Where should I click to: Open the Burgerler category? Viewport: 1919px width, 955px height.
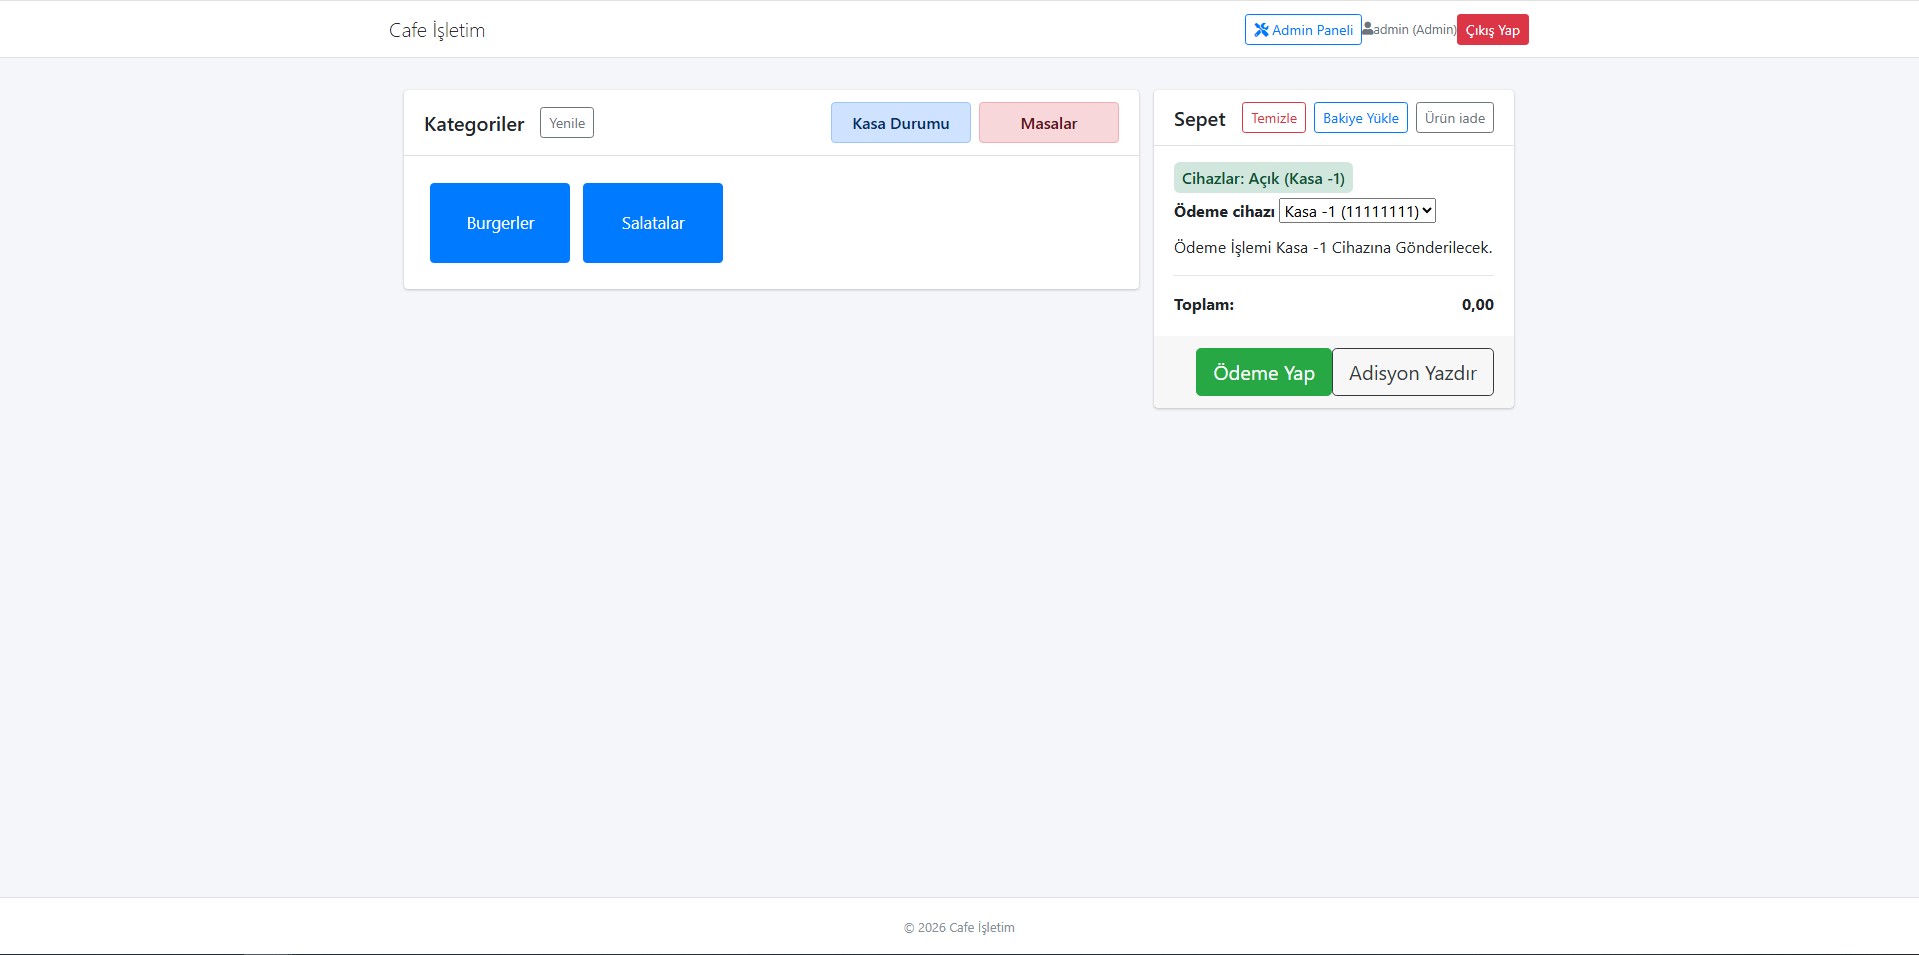pos(500,223)
